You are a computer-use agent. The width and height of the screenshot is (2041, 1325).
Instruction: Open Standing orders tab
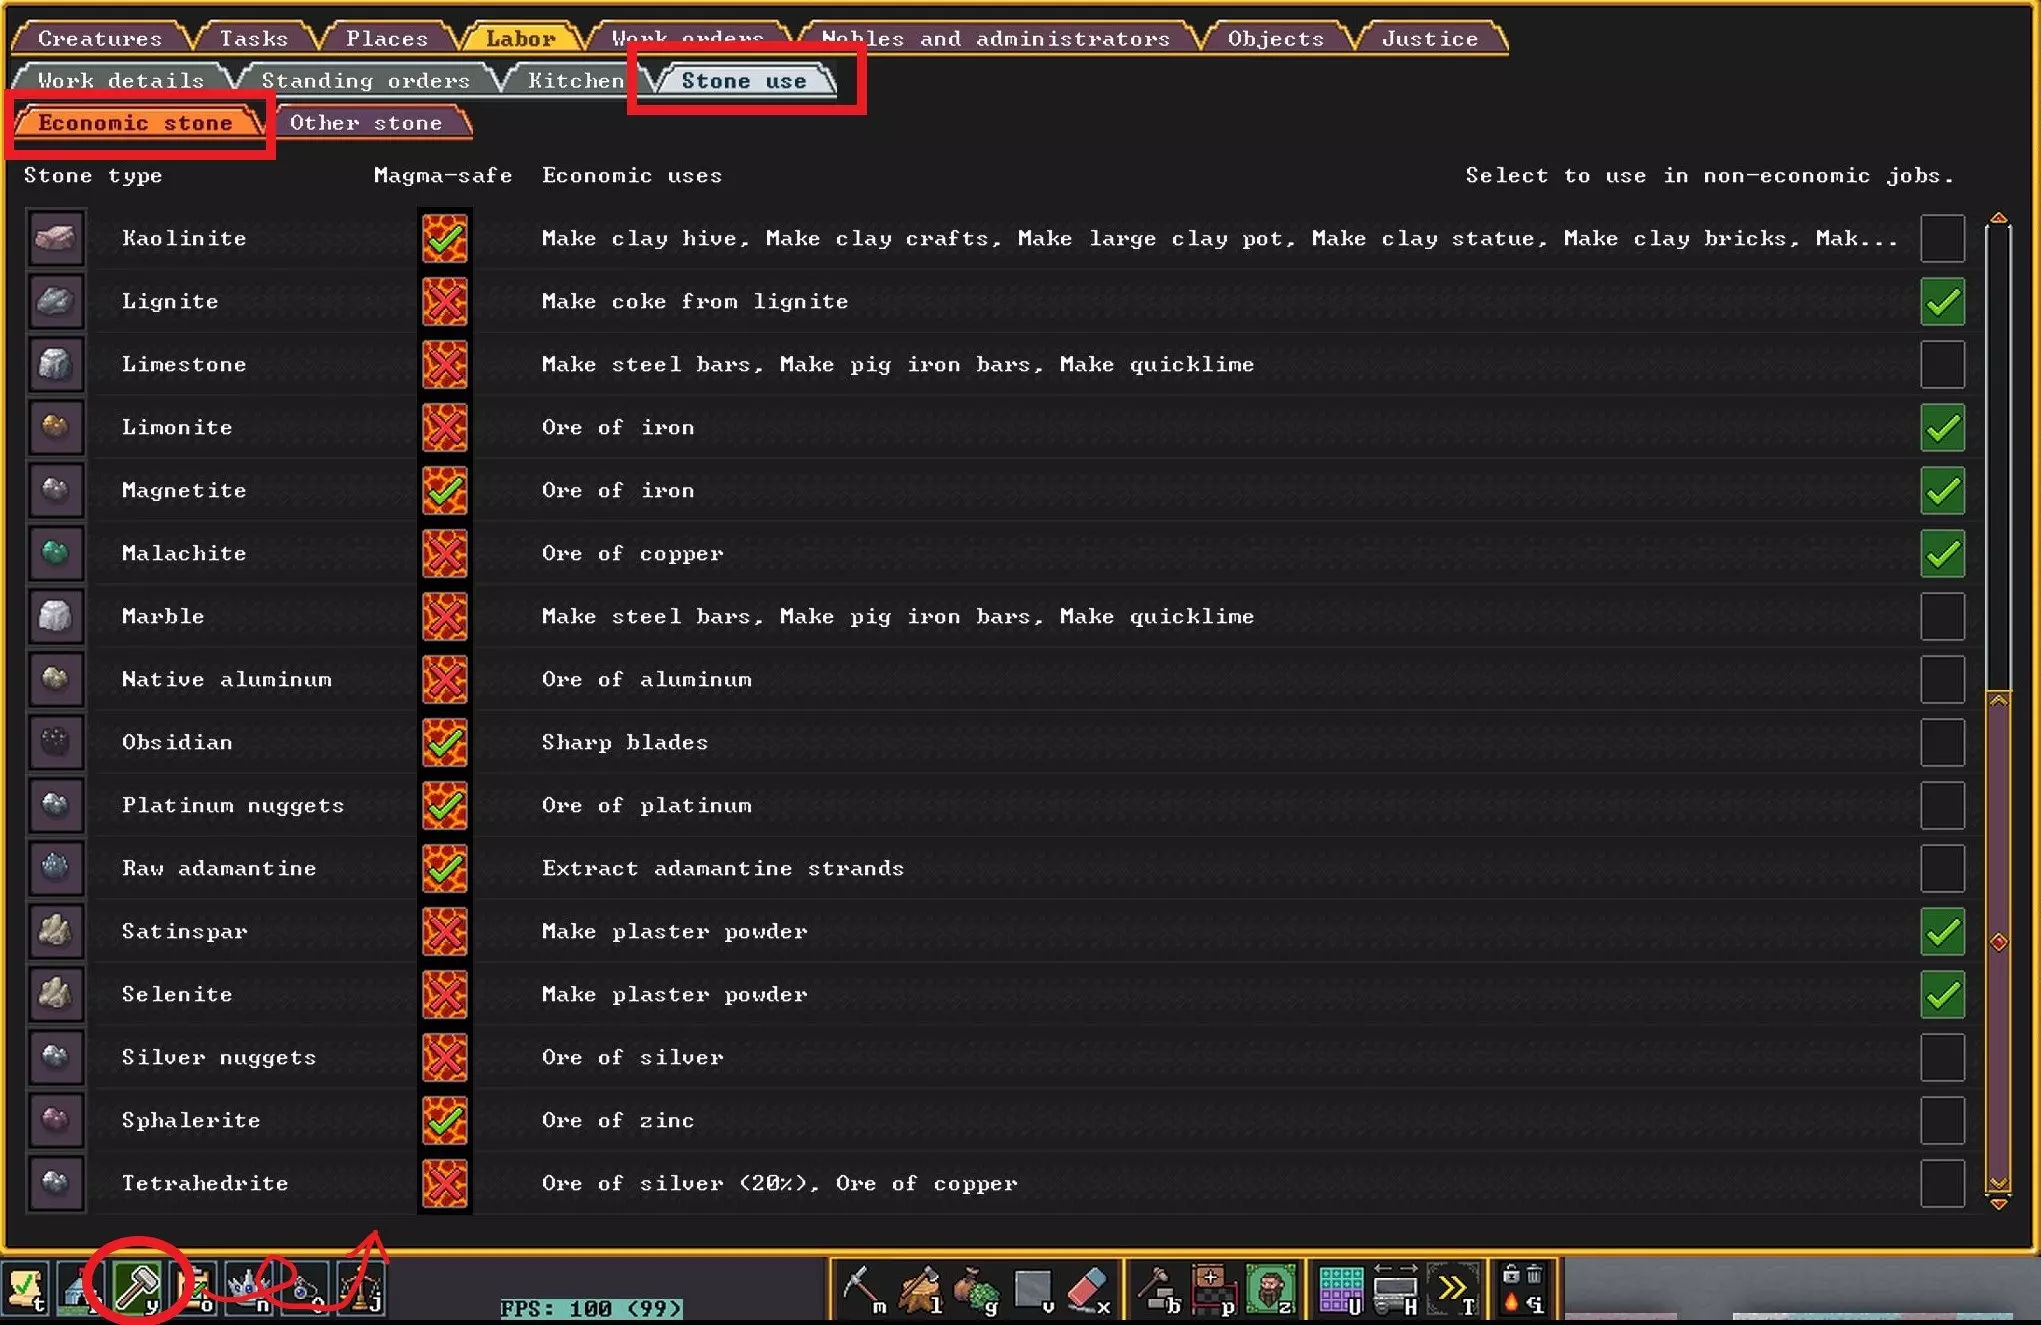[364, 81]
